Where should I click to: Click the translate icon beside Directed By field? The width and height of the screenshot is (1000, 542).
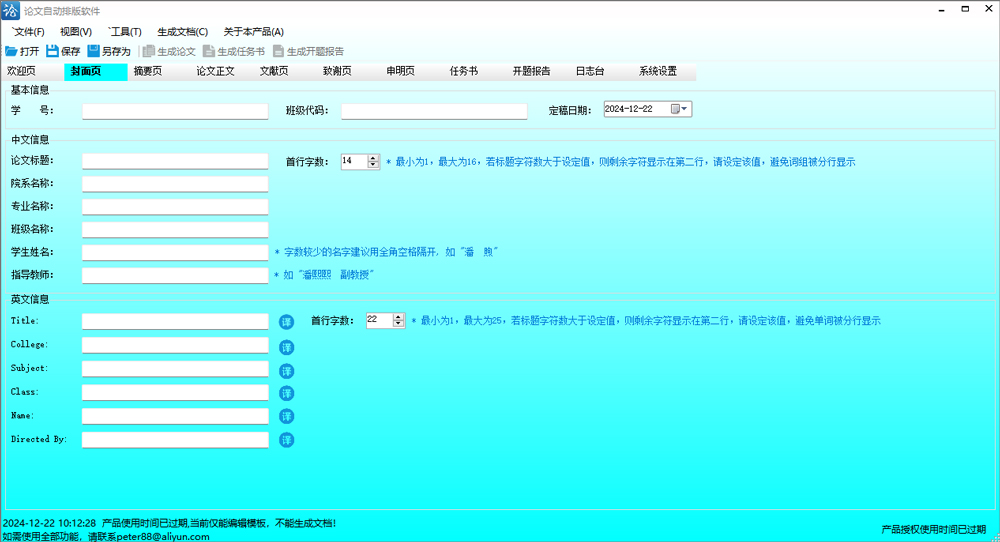point(286,440)
